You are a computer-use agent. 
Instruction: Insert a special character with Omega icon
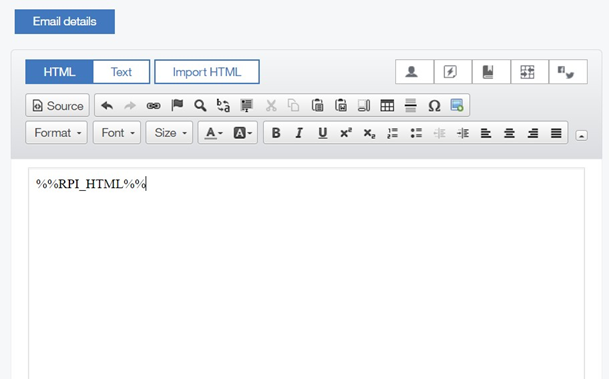(x=434, y=106)
